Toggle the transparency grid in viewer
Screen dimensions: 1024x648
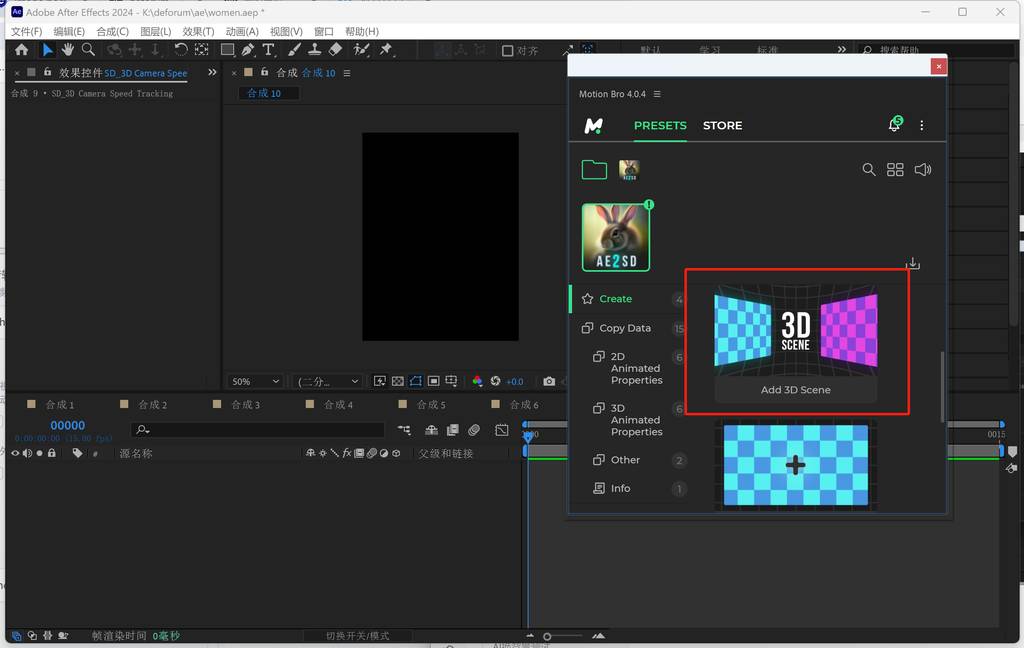coord(397,381)
